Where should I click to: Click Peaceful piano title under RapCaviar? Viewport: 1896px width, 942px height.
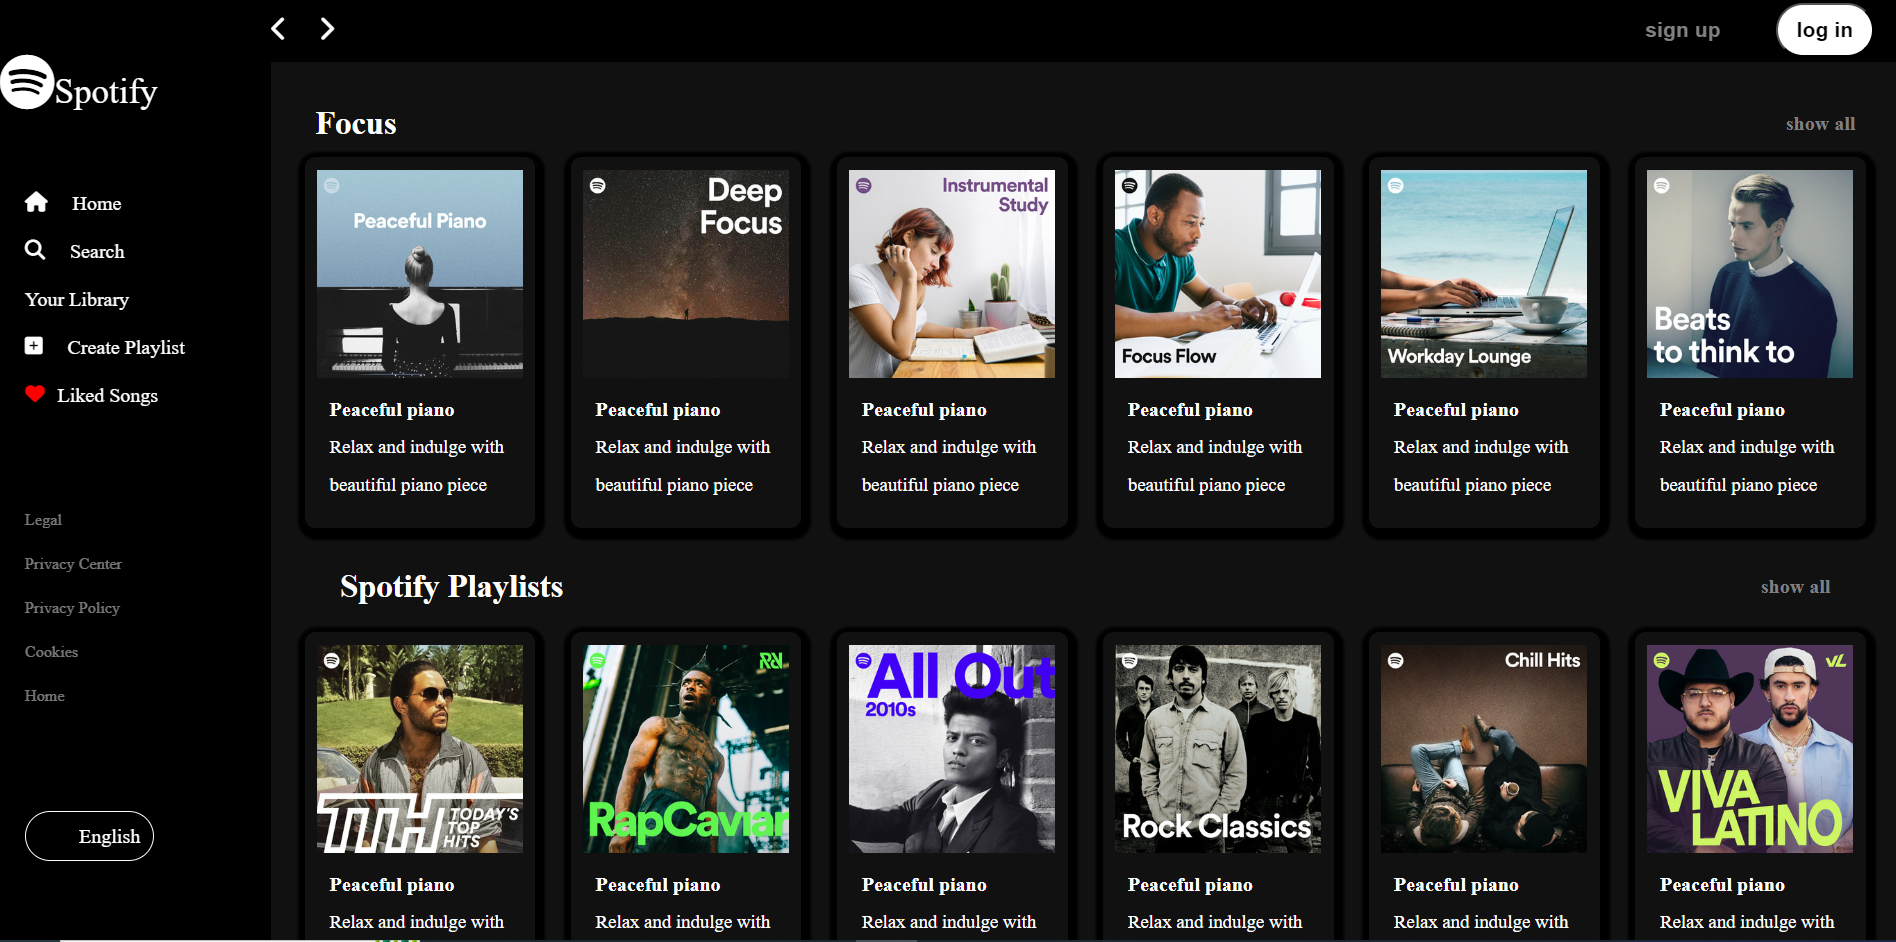tap(658, 885)
